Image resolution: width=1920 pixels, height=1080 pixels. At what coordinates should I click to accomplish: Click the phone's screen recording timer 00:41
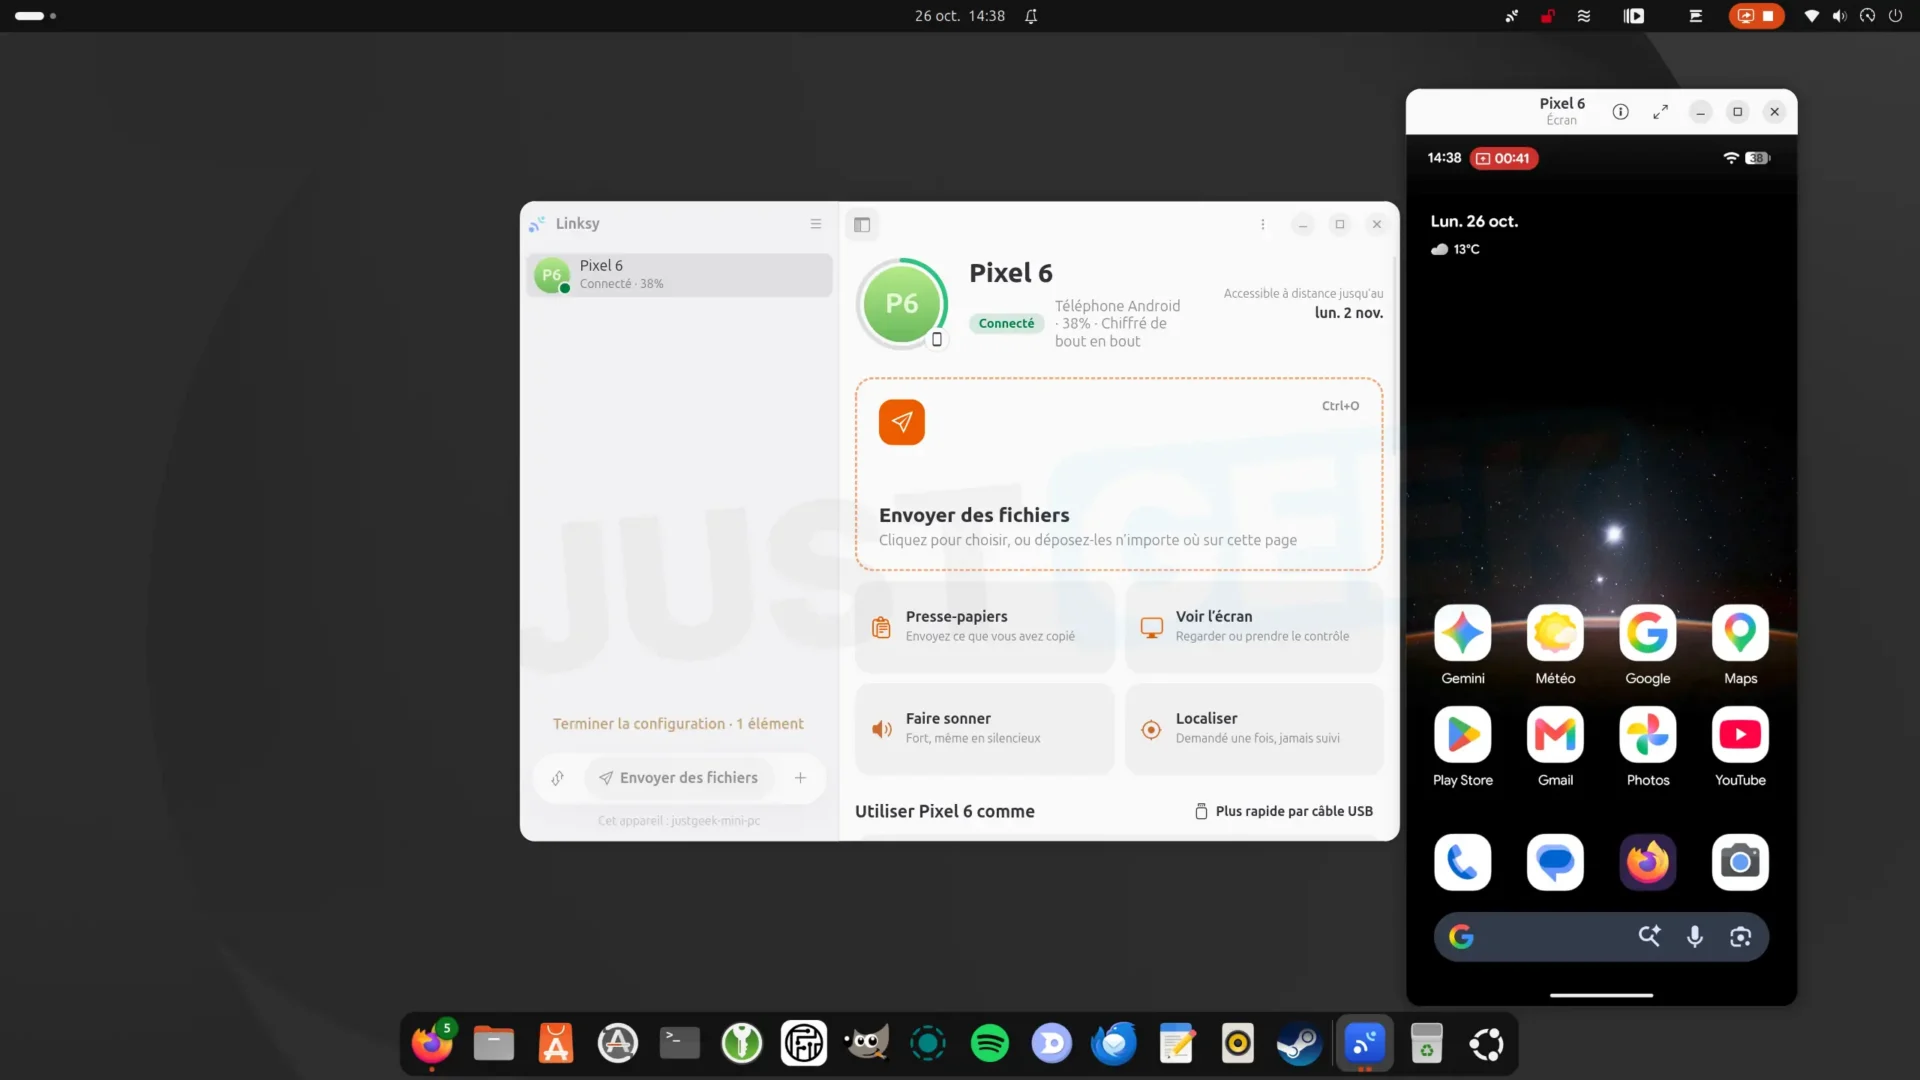1503,158
